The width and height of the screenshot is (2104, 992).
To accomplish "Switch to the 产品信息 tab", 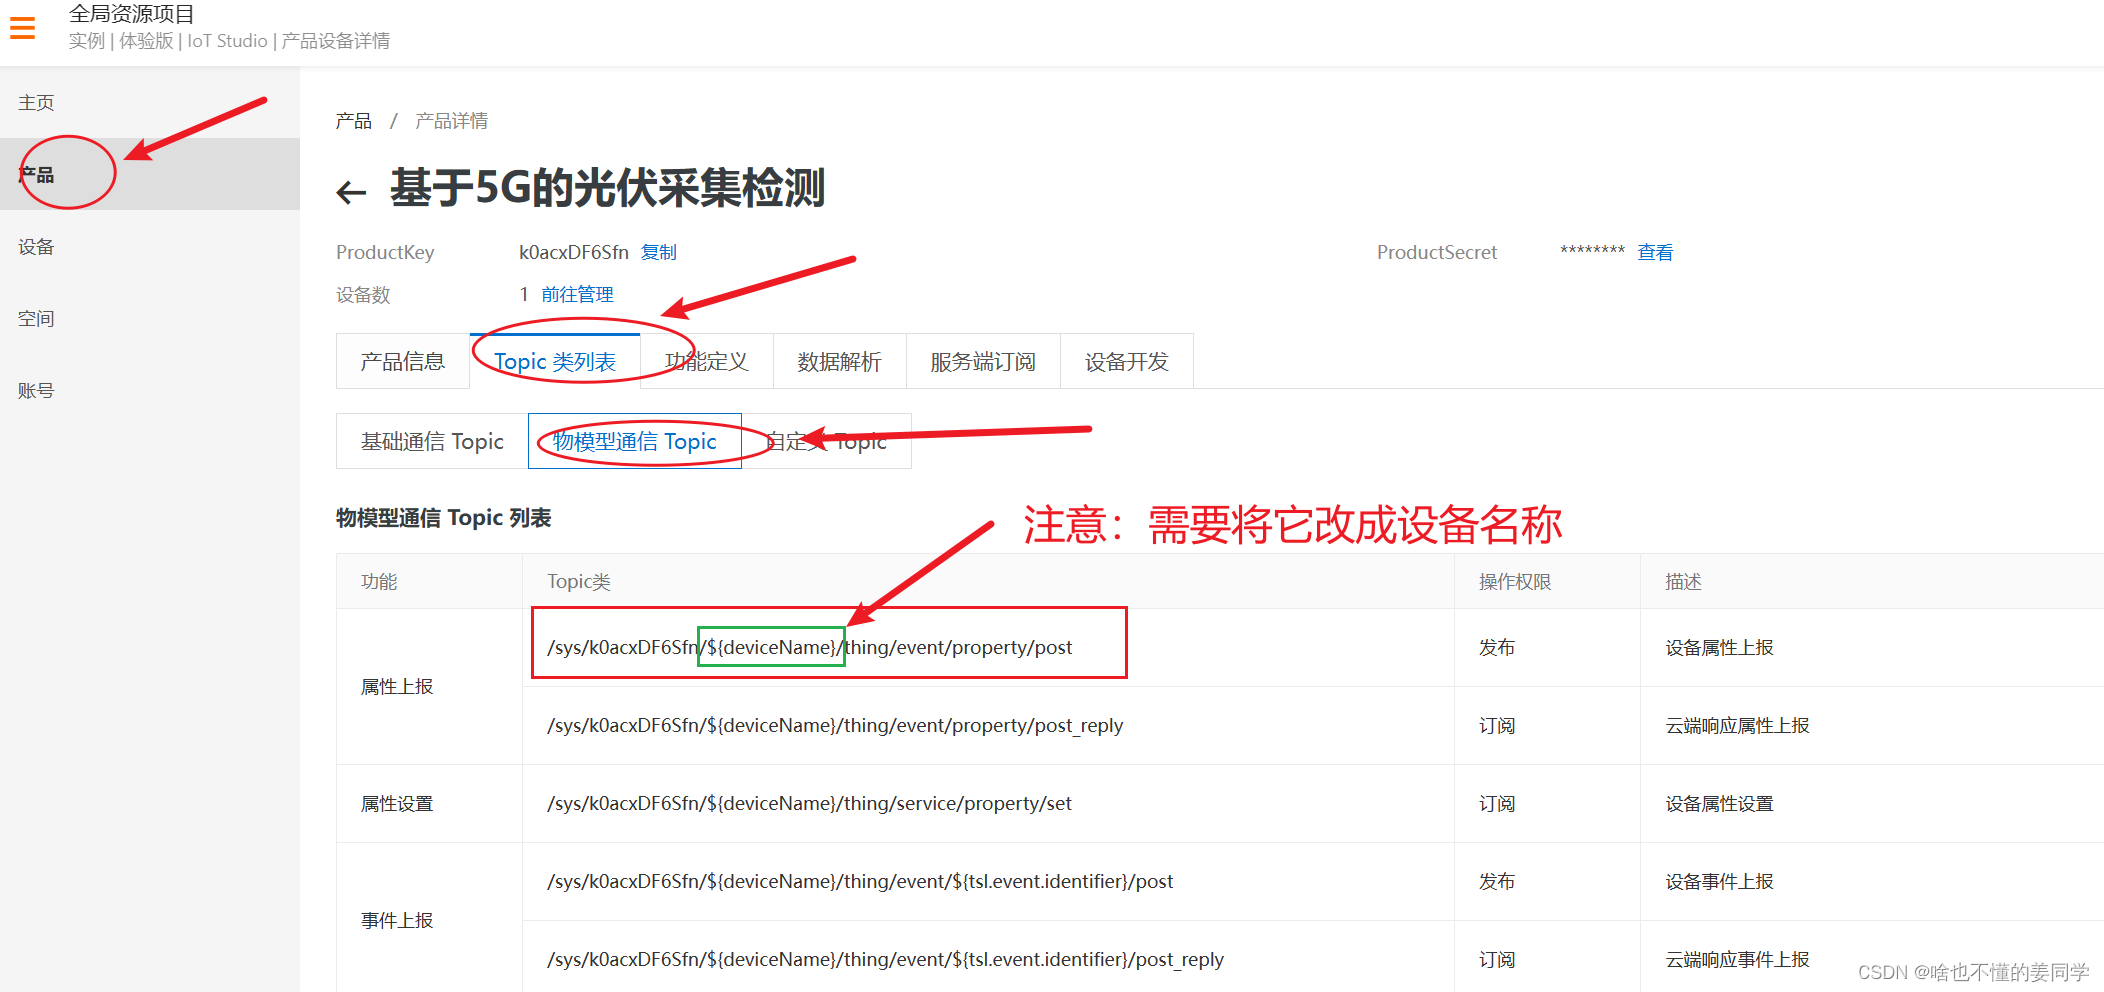I will tap(402, 361).
